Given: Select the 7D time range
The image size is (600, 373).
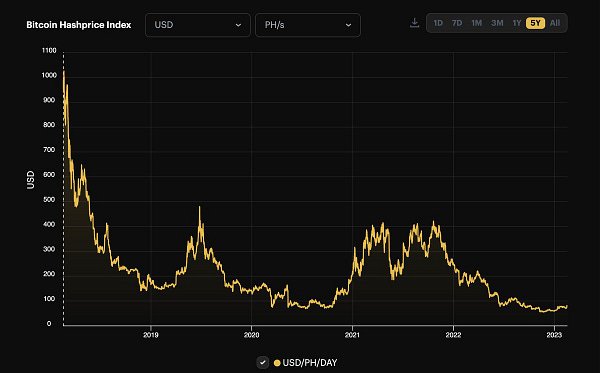Looking at the screenshot, I should tap(457, 23).
